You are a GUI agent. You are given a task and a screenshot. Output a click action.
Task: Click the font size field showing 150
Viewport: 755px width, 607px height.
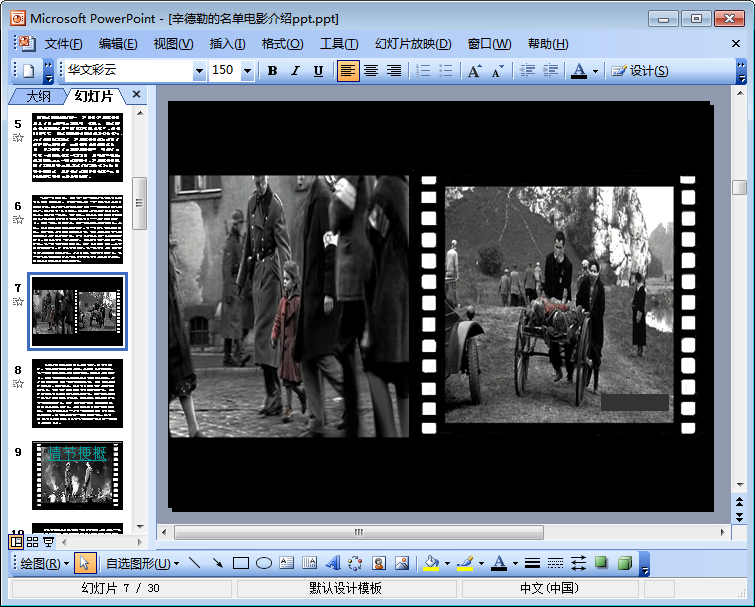pos(224,71)
